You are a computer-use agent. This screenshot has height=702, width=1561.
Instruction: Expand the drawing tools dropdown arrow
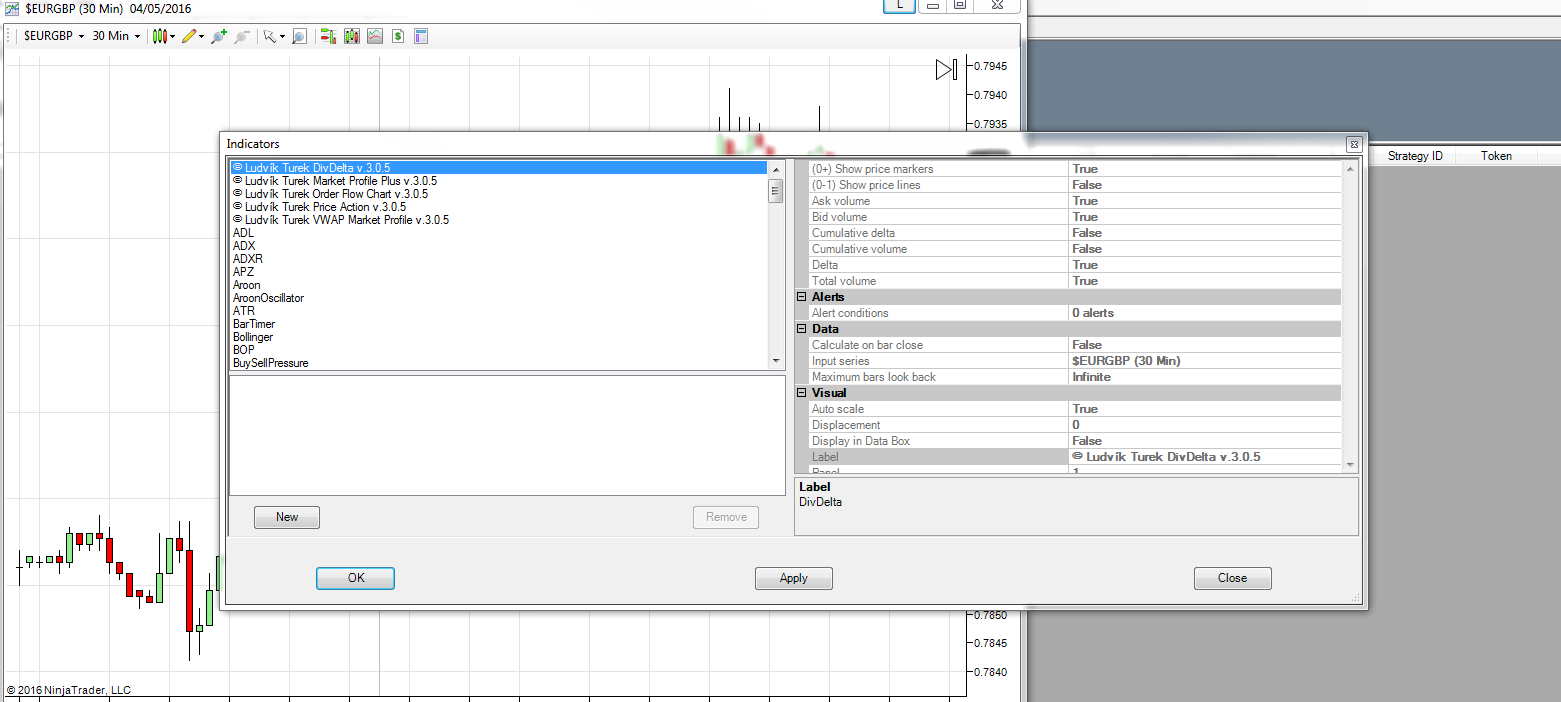[201, 37]
